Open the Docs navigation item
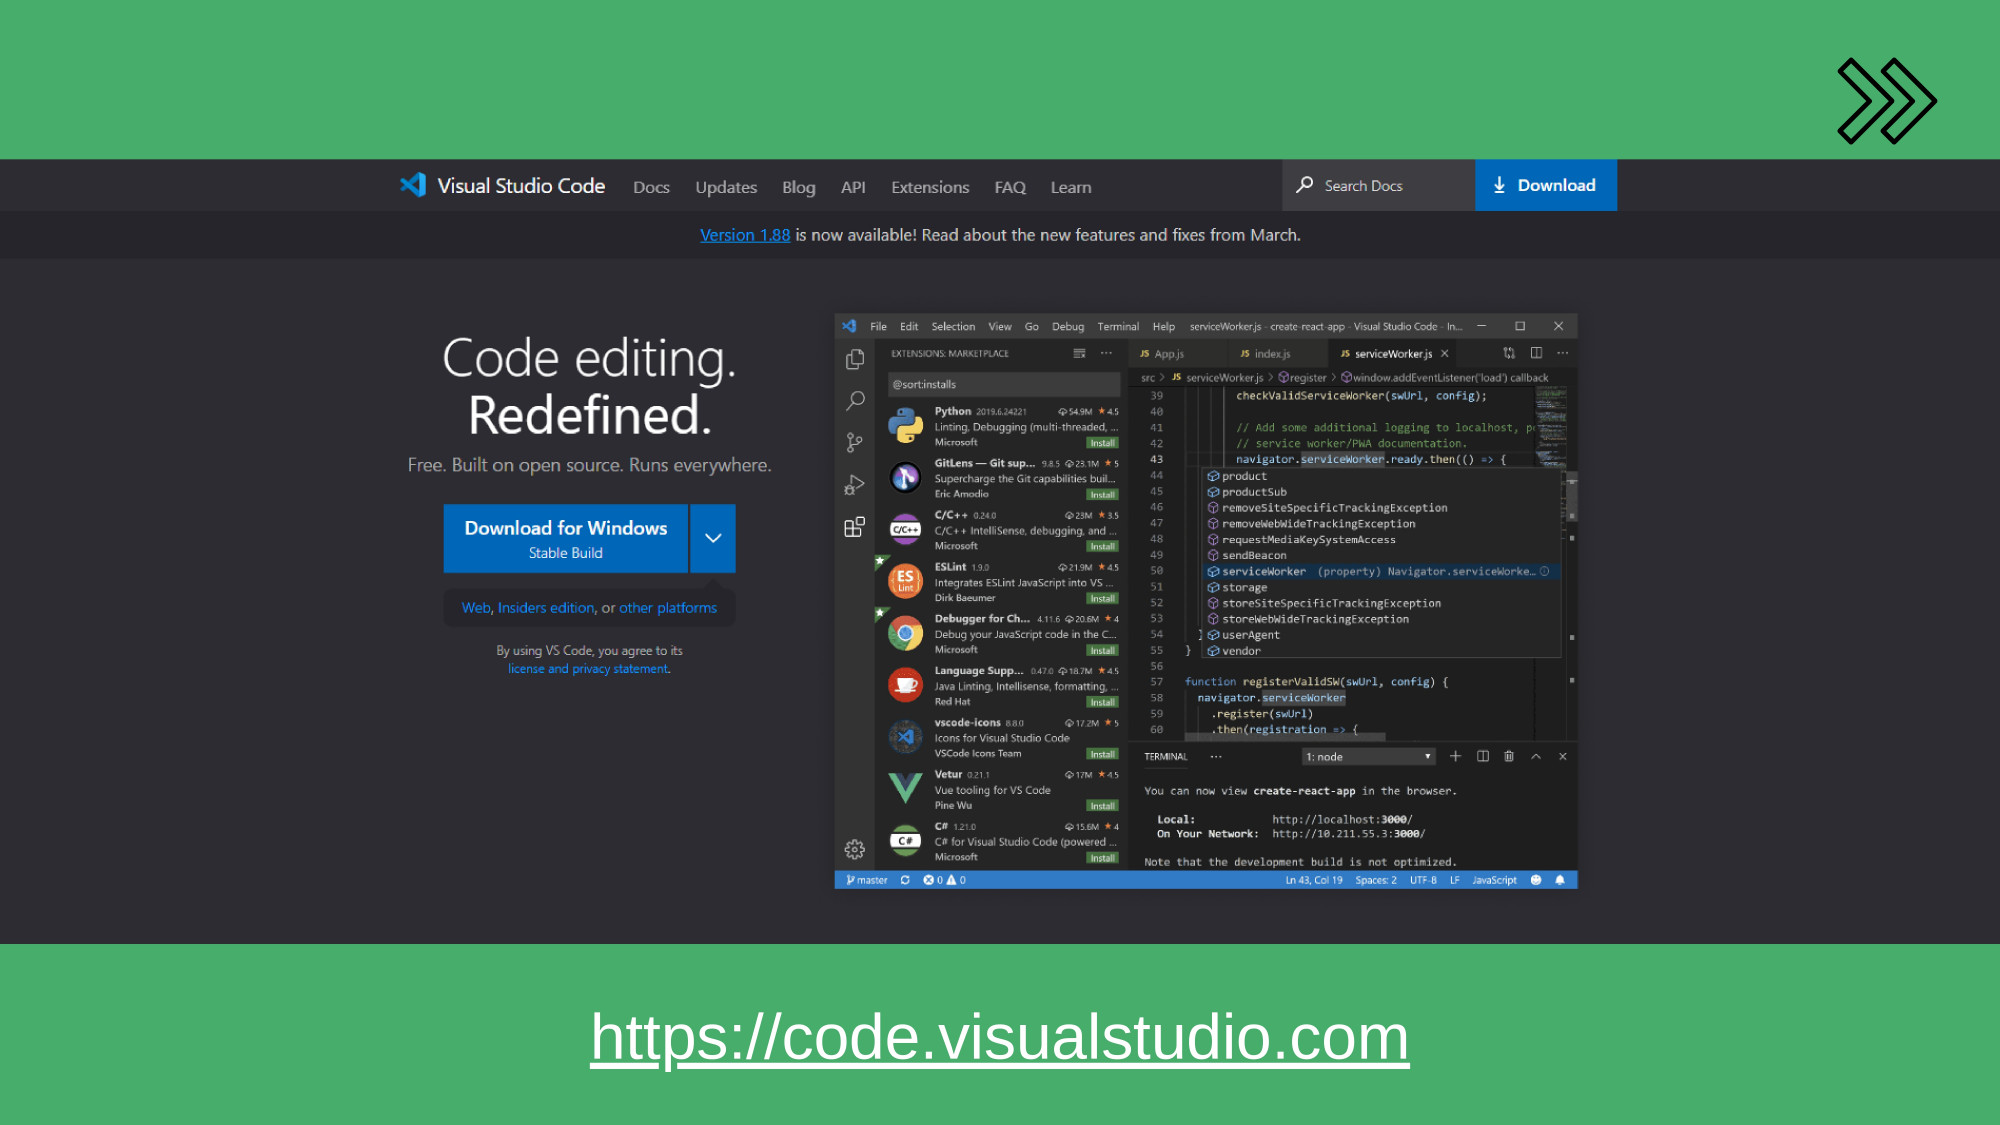 pos(651,187)
